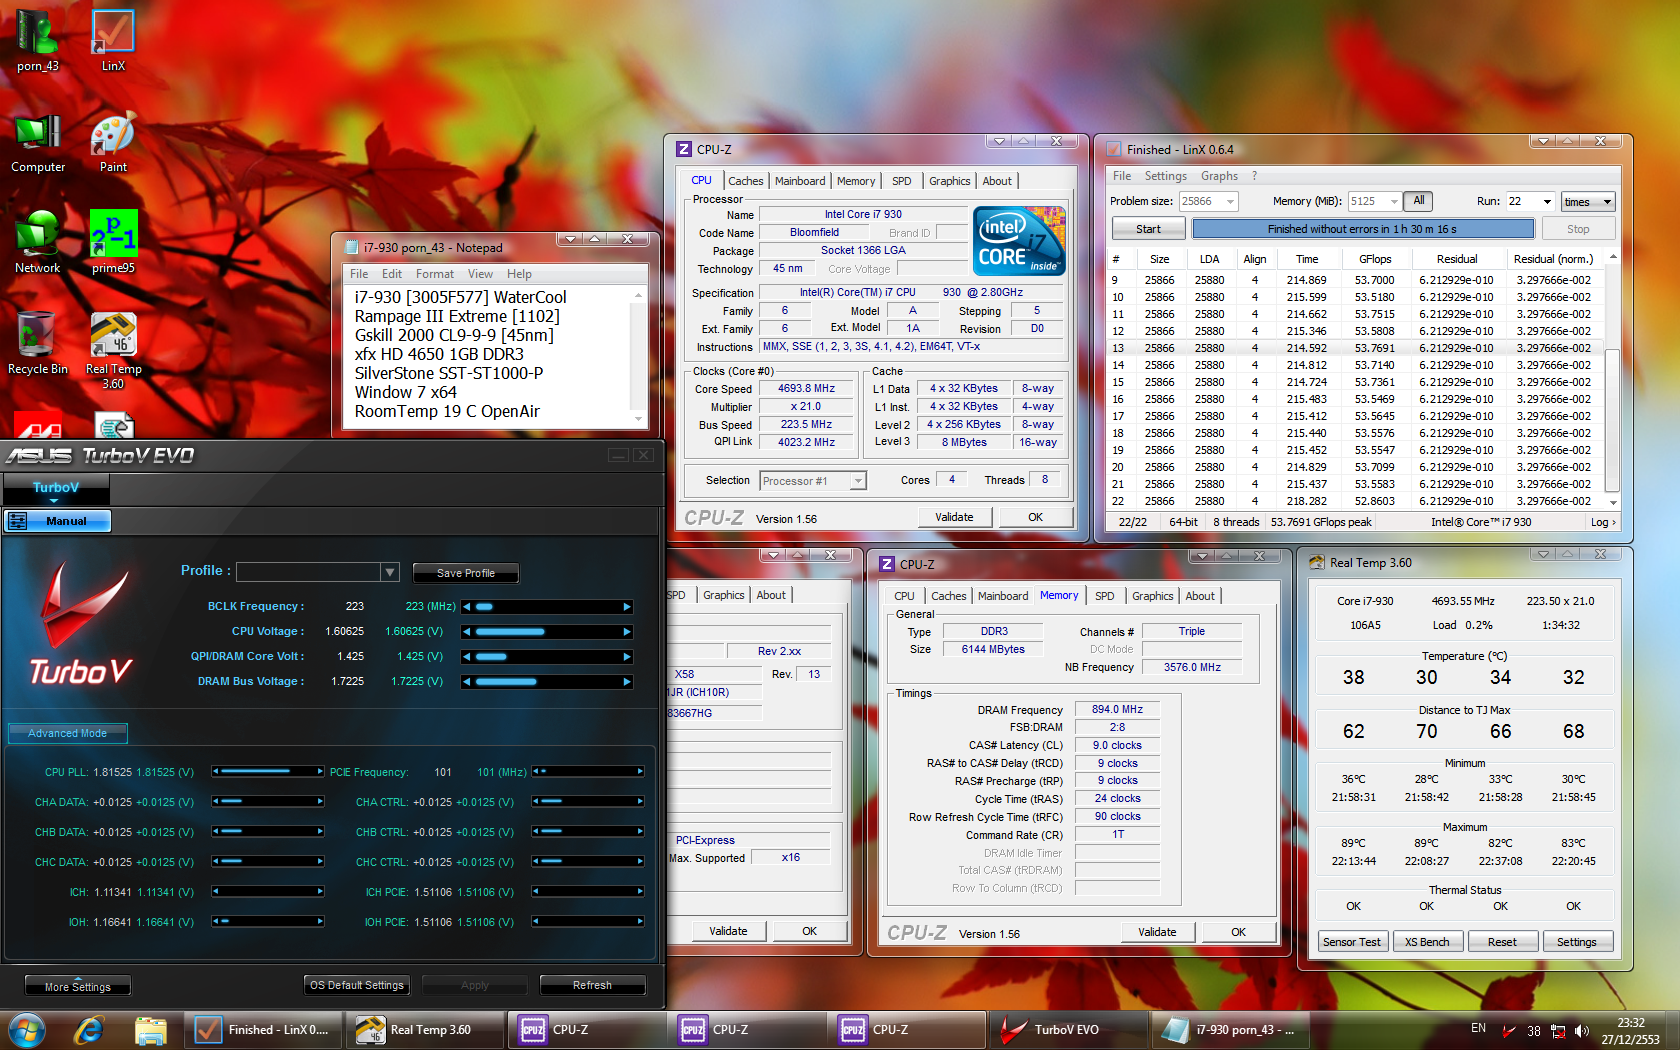Viewport: 1680px width, 1050px height.
Task: Open Windows Explorer folder icon on taskbar
Action: pyautogui.click(x=150, y=1029)
